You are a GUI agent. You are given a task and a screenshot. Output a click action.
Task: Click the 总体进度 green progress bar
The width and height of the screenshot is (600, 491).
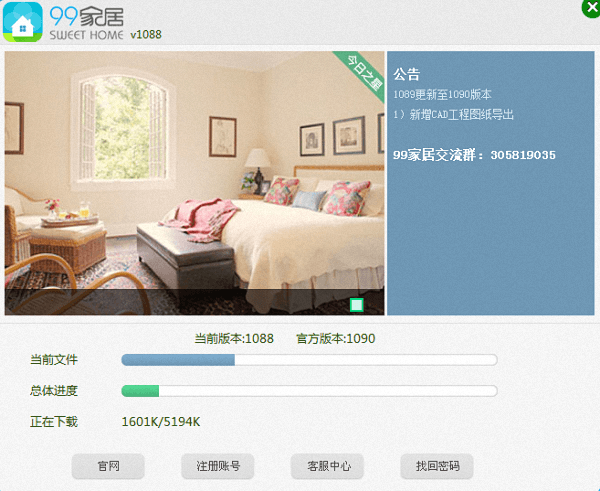point(309,391)
